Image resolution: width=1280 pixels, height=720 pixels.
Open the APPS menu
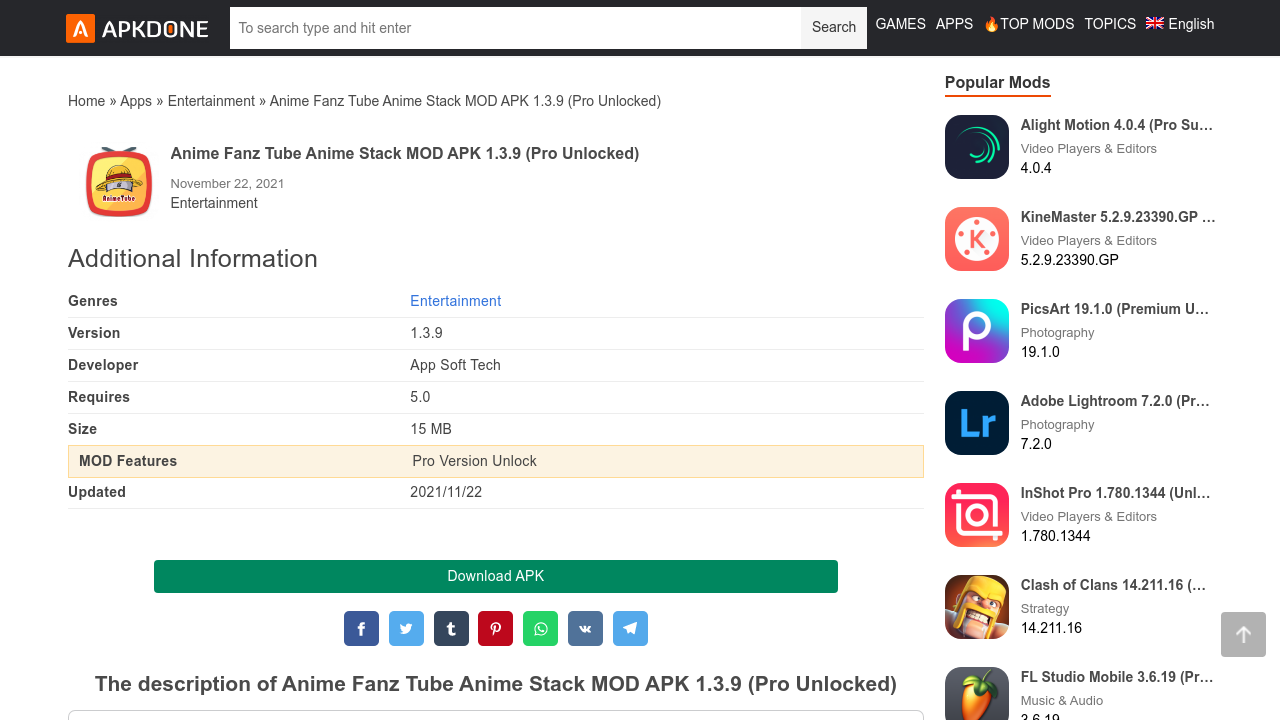coord(954,24)
